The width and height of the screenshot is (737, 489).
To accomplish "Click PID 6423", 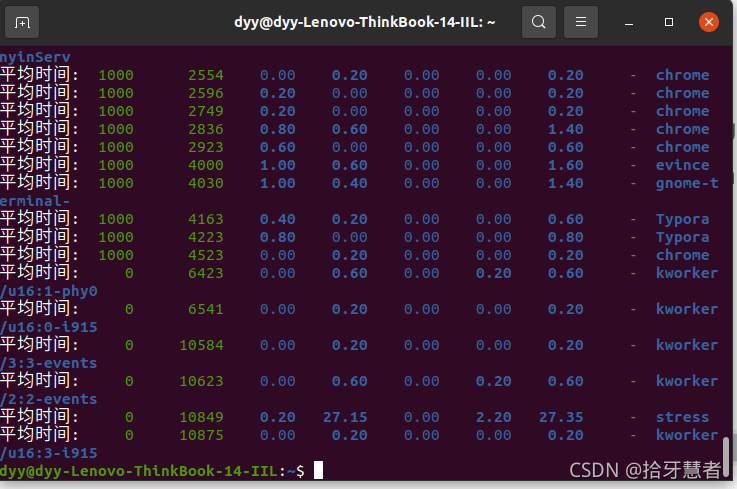I will pos(206,273).
